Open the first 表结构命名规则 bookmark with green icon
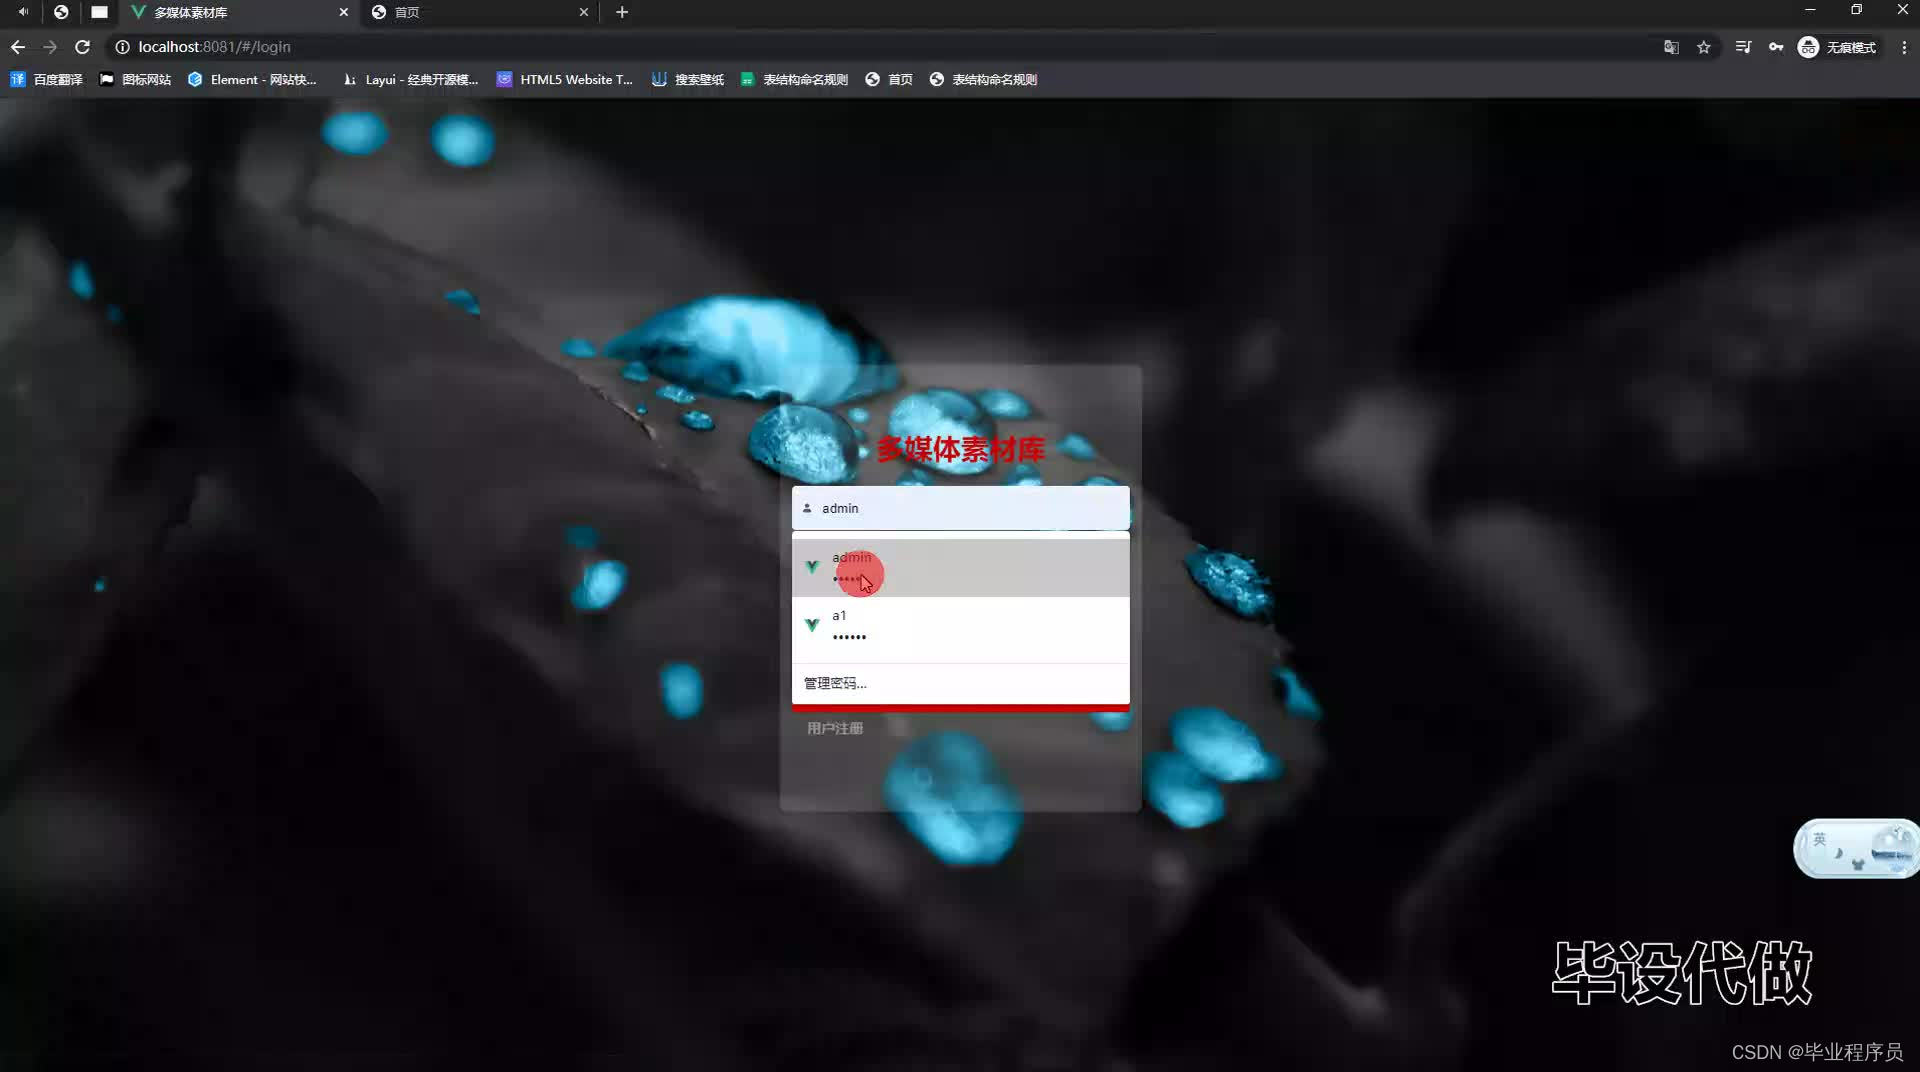This screenshot has width=1920, height=1072. [794, 79]
